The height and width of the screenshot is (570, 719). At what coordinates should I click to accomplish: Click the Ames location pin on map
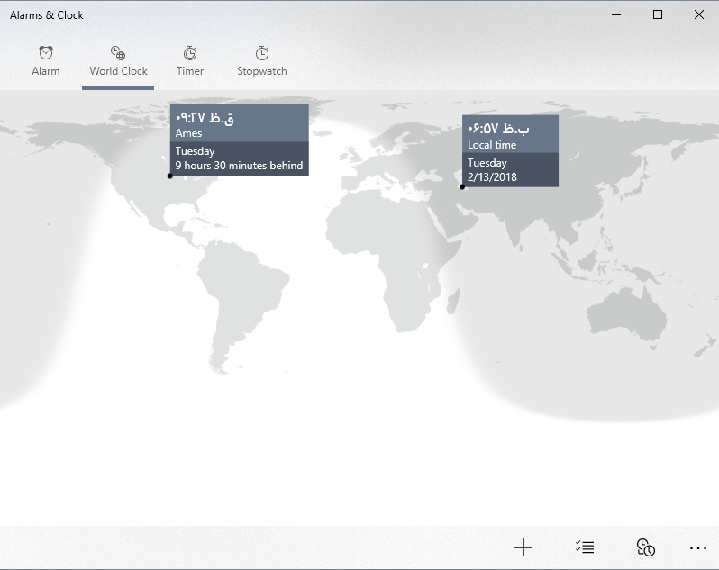click(170, 176)
